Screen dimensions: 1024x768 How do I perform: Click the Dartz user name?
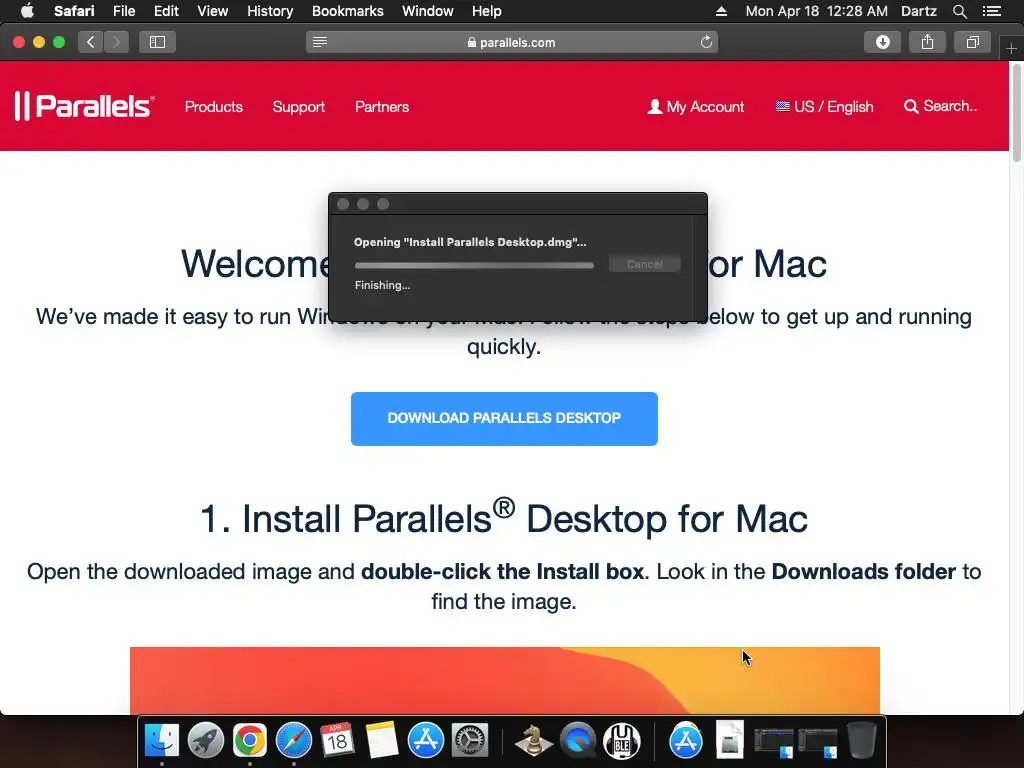click(918, 11)
